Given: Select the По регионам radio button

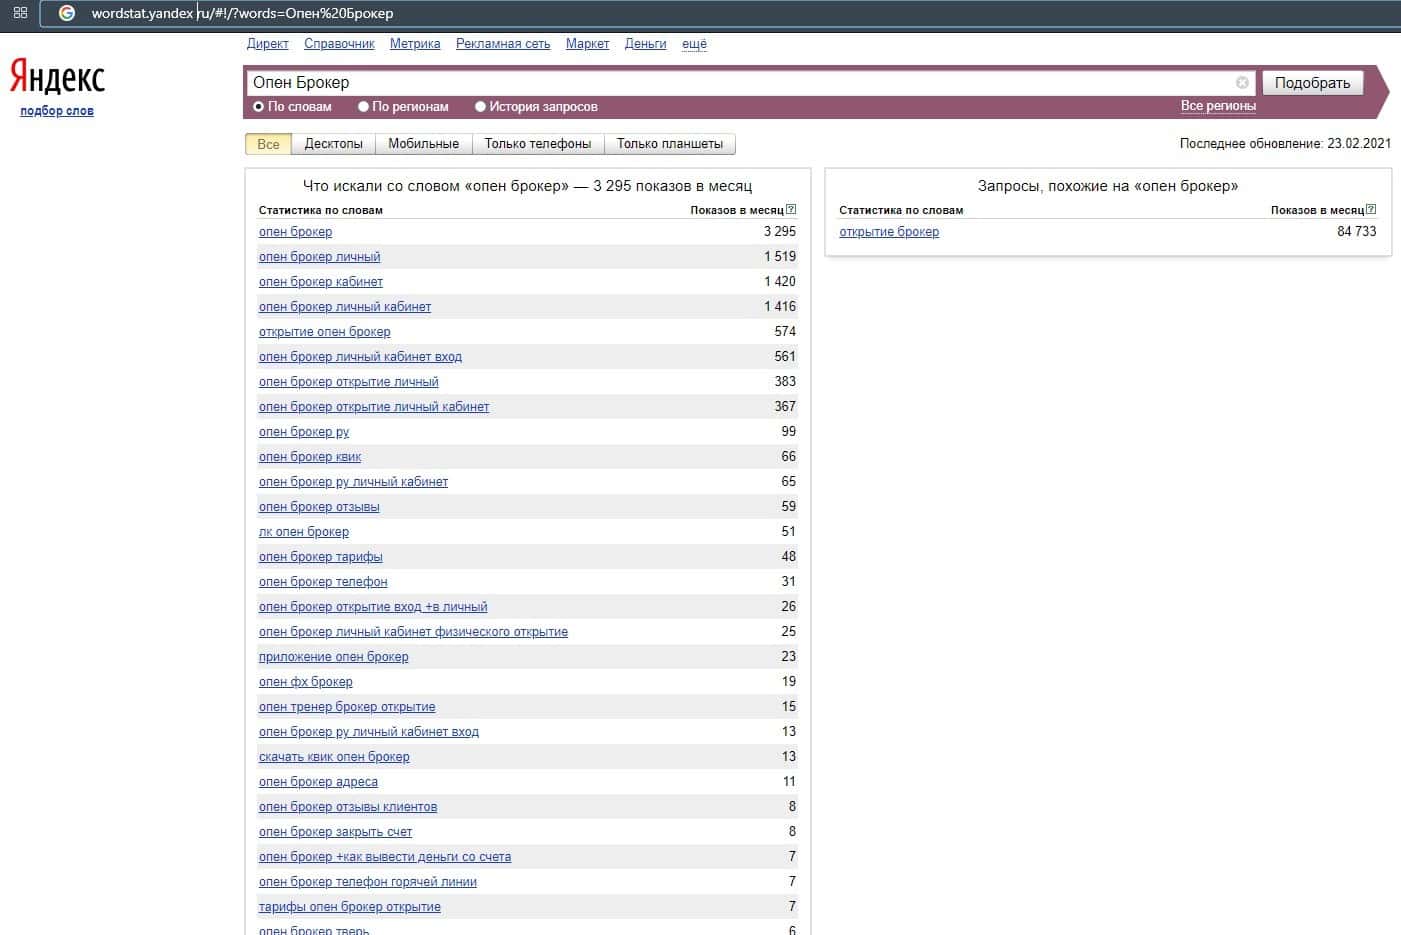Looking at the screenshot, I should click(x=364, y=107).
